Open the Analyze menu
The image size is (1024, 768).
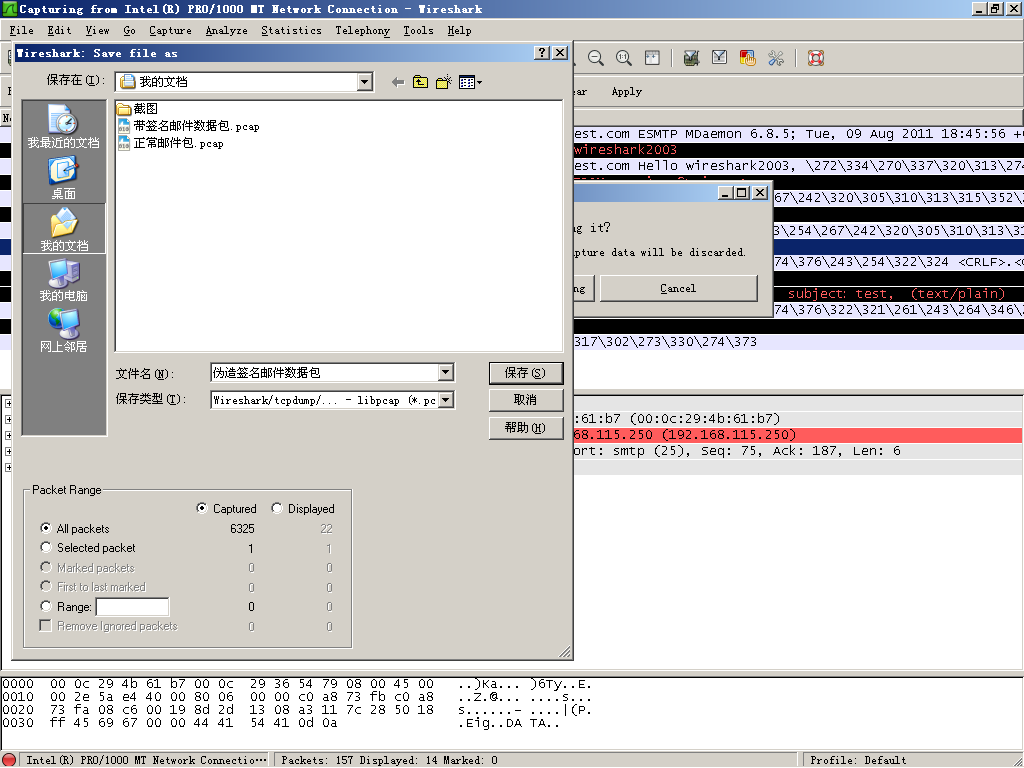click(227, 31)
